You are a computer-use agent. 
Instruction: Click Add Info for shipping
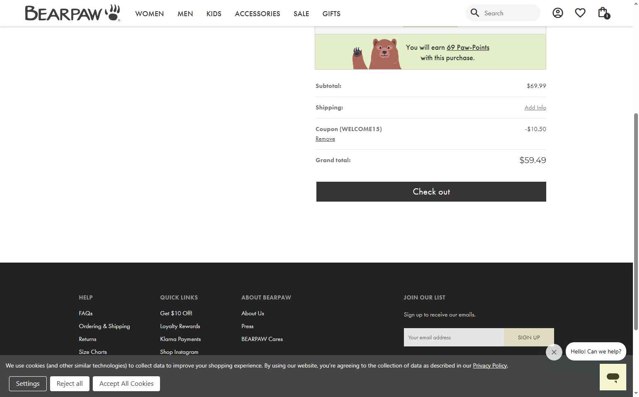pos(535,108)
